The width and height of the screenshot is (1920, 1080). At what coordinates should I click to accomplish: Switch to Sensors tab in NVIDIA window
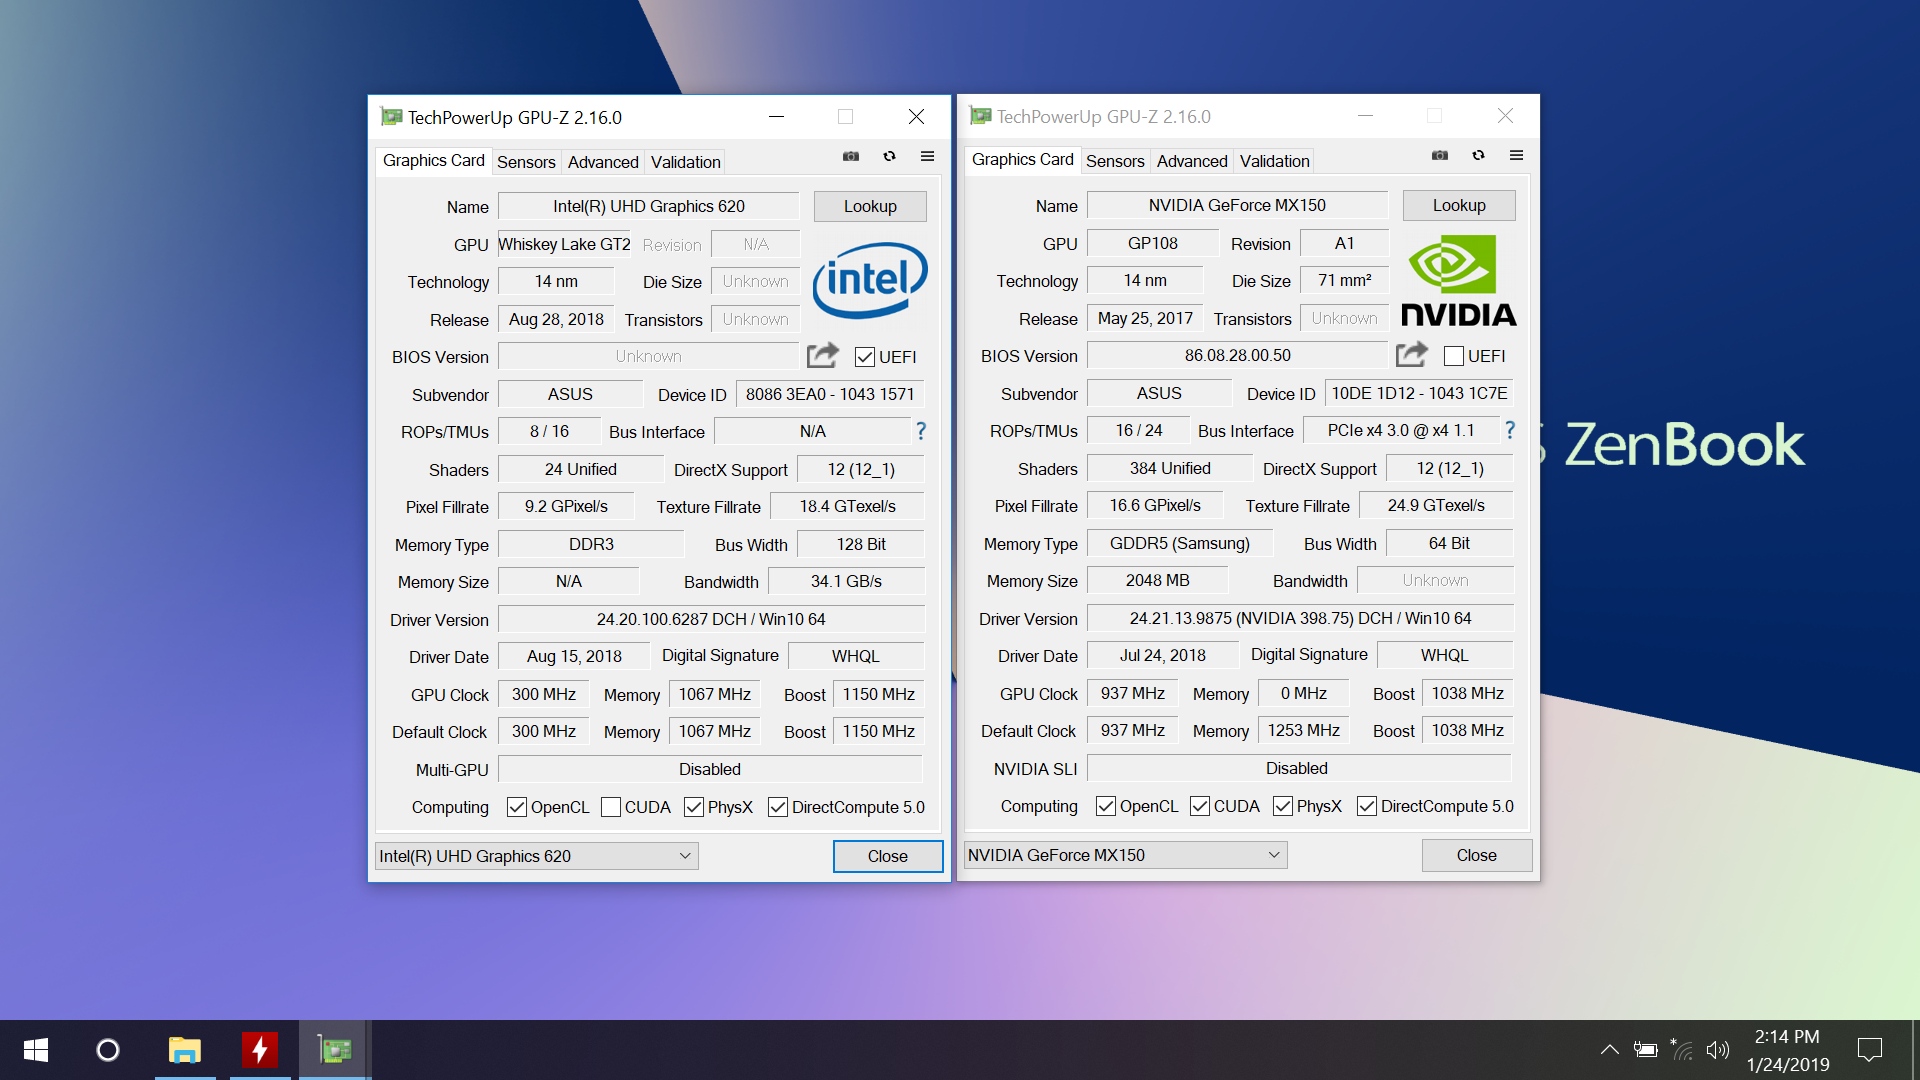(x=1115, y=161)
